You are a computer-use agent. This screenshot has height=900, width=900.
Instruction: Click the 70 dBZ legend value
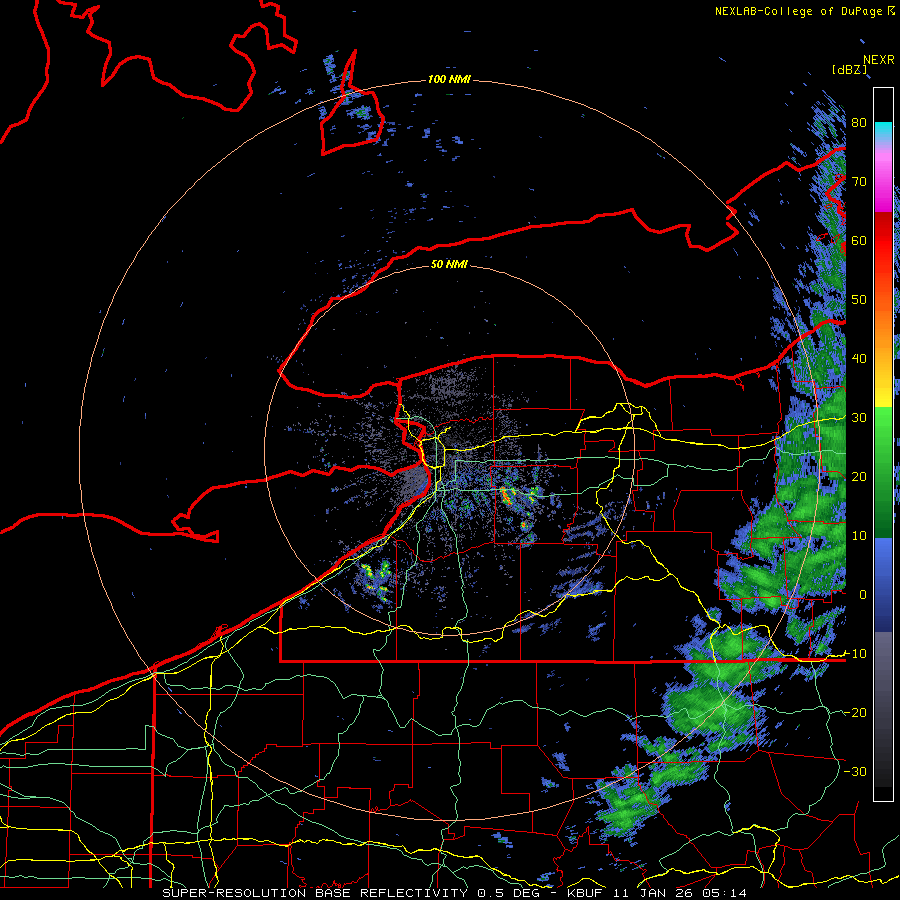pyautogui.click(x=859, y=182)
